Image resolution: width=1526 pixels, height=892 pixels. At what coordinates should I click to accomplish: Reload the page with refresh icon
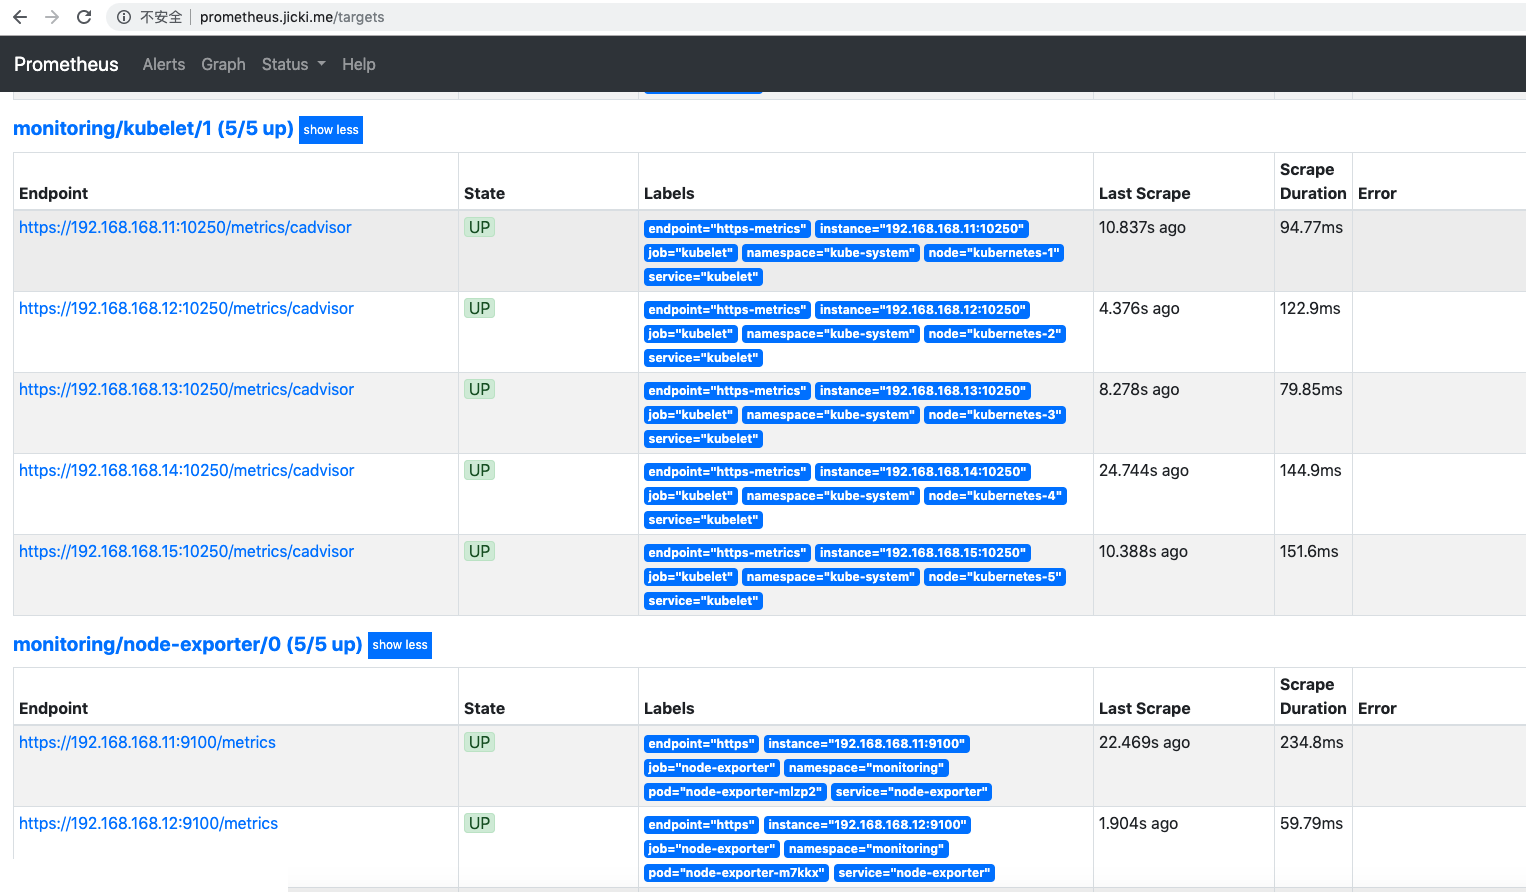click(x=84, y=17)
